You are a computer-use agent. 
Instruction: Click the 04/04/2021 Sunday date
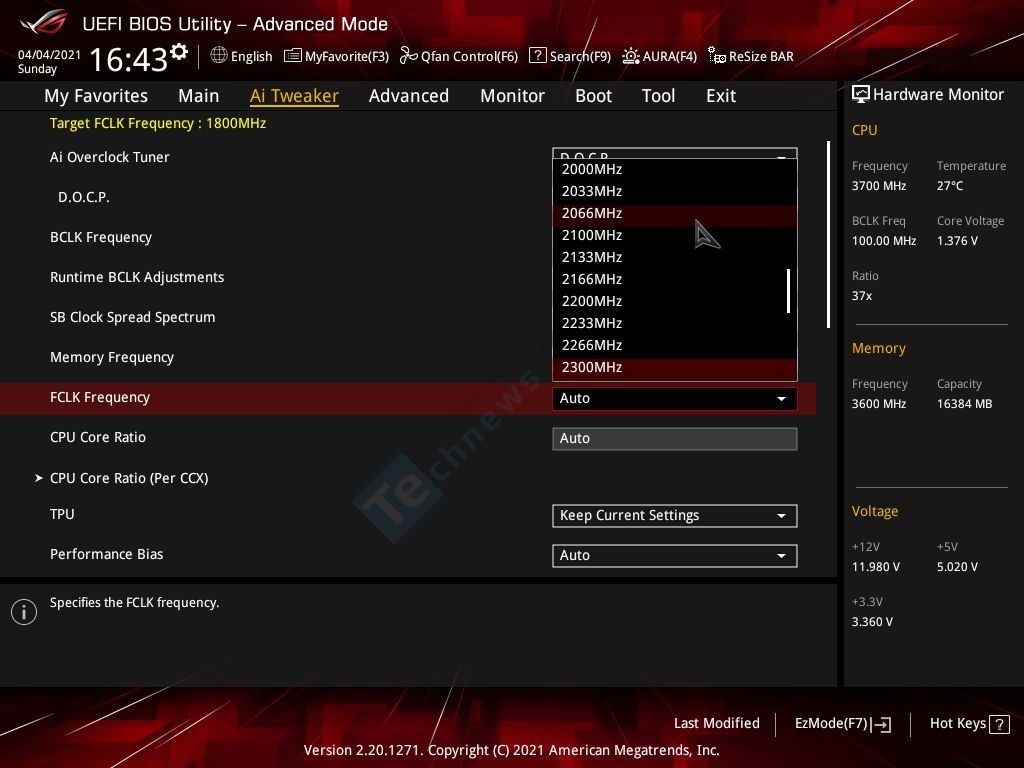49,61
